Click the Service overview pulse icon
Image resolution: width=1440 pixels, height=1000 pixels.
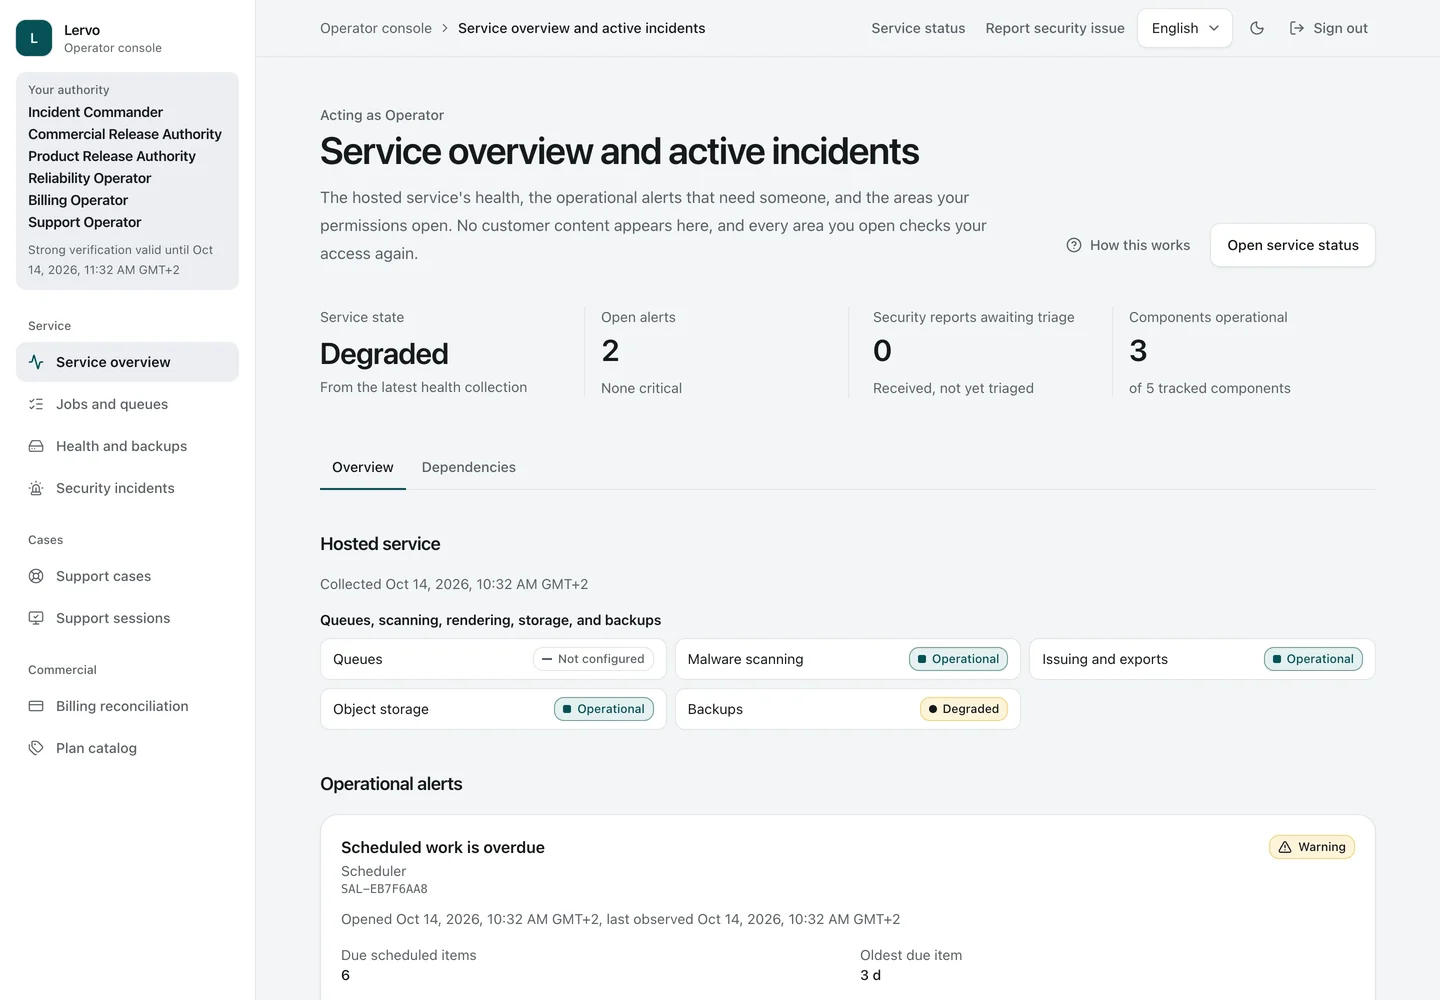[36, 362]
